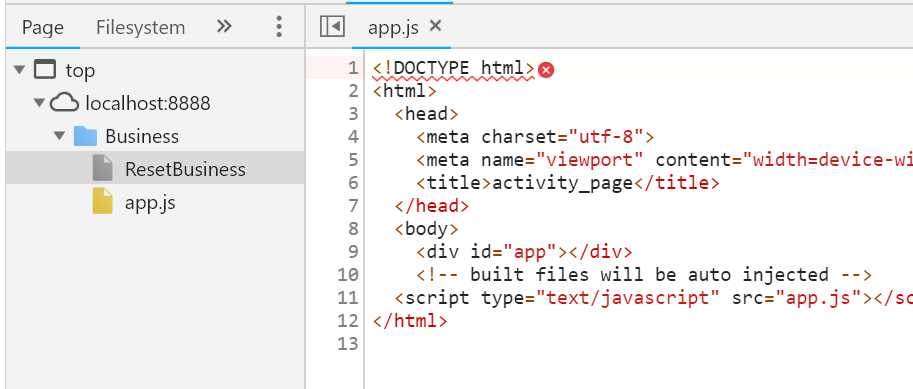Open the three-dot more options menu

tap(279, 27)
